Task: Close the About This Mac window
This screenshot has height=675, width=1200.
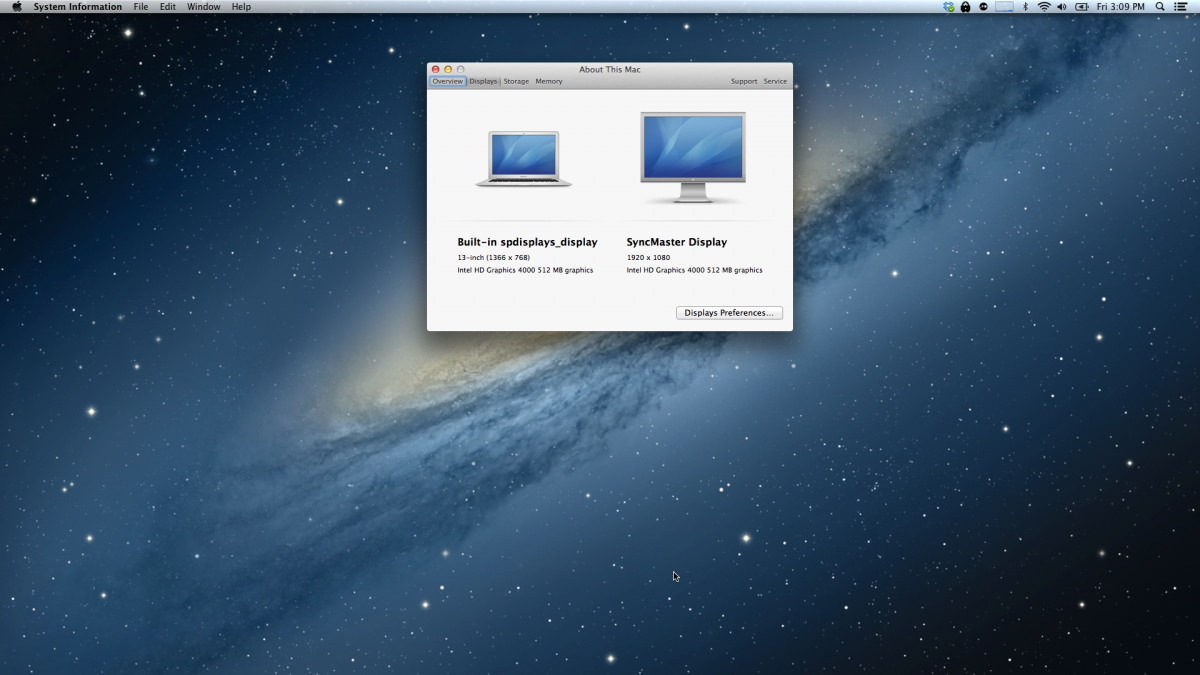Action: tap(436, 69)
